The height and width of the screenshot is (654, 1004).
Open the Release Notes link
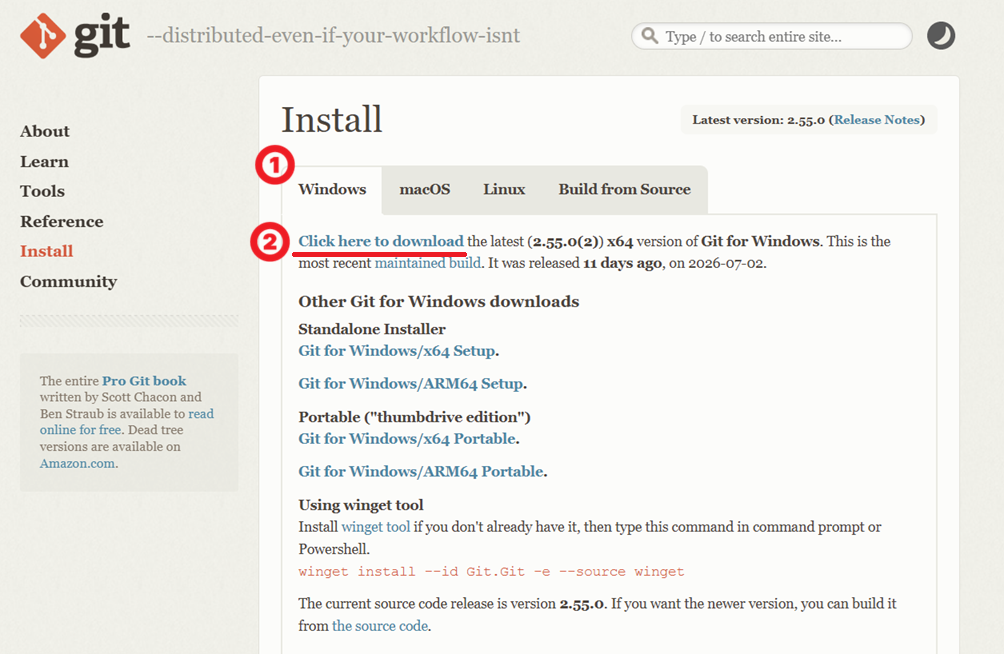point(877,120)
